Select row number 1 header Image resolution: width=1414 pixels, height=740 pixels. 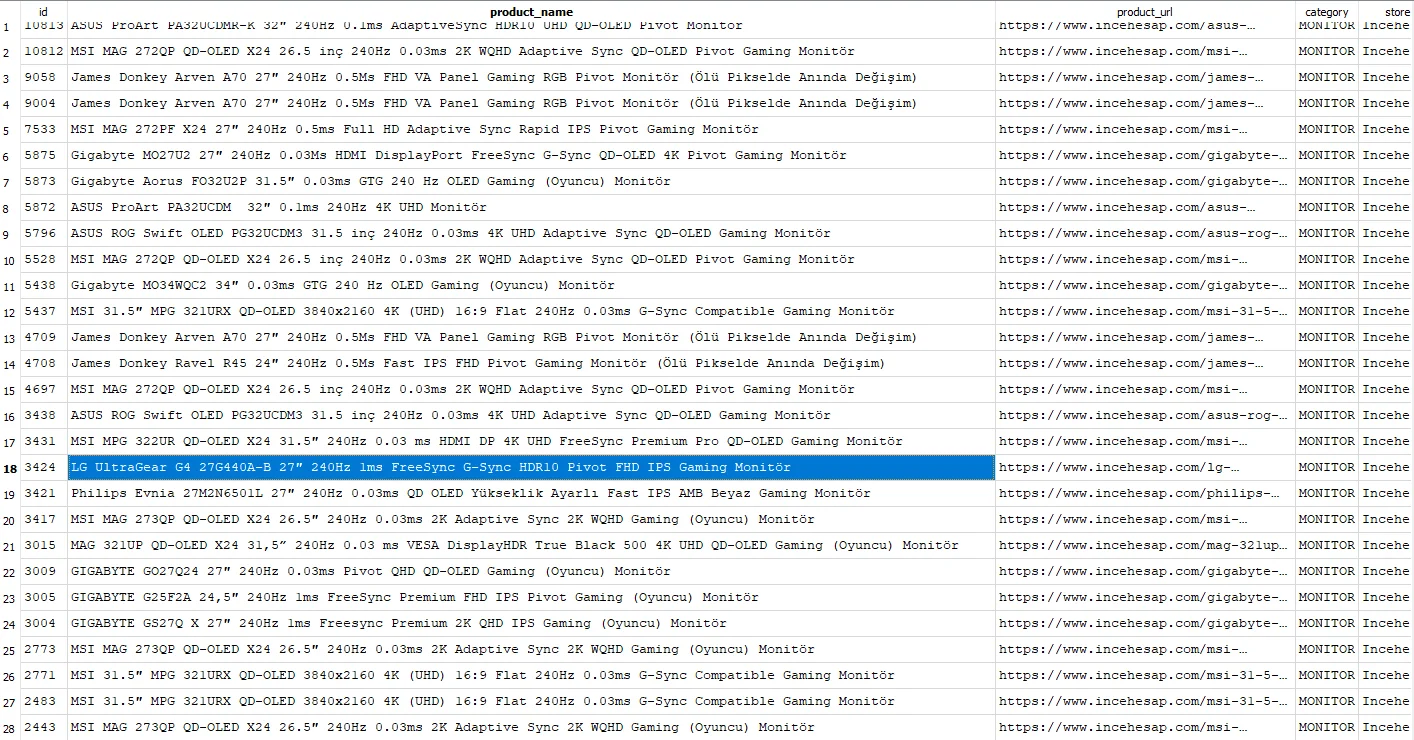[x=9, y=25]
